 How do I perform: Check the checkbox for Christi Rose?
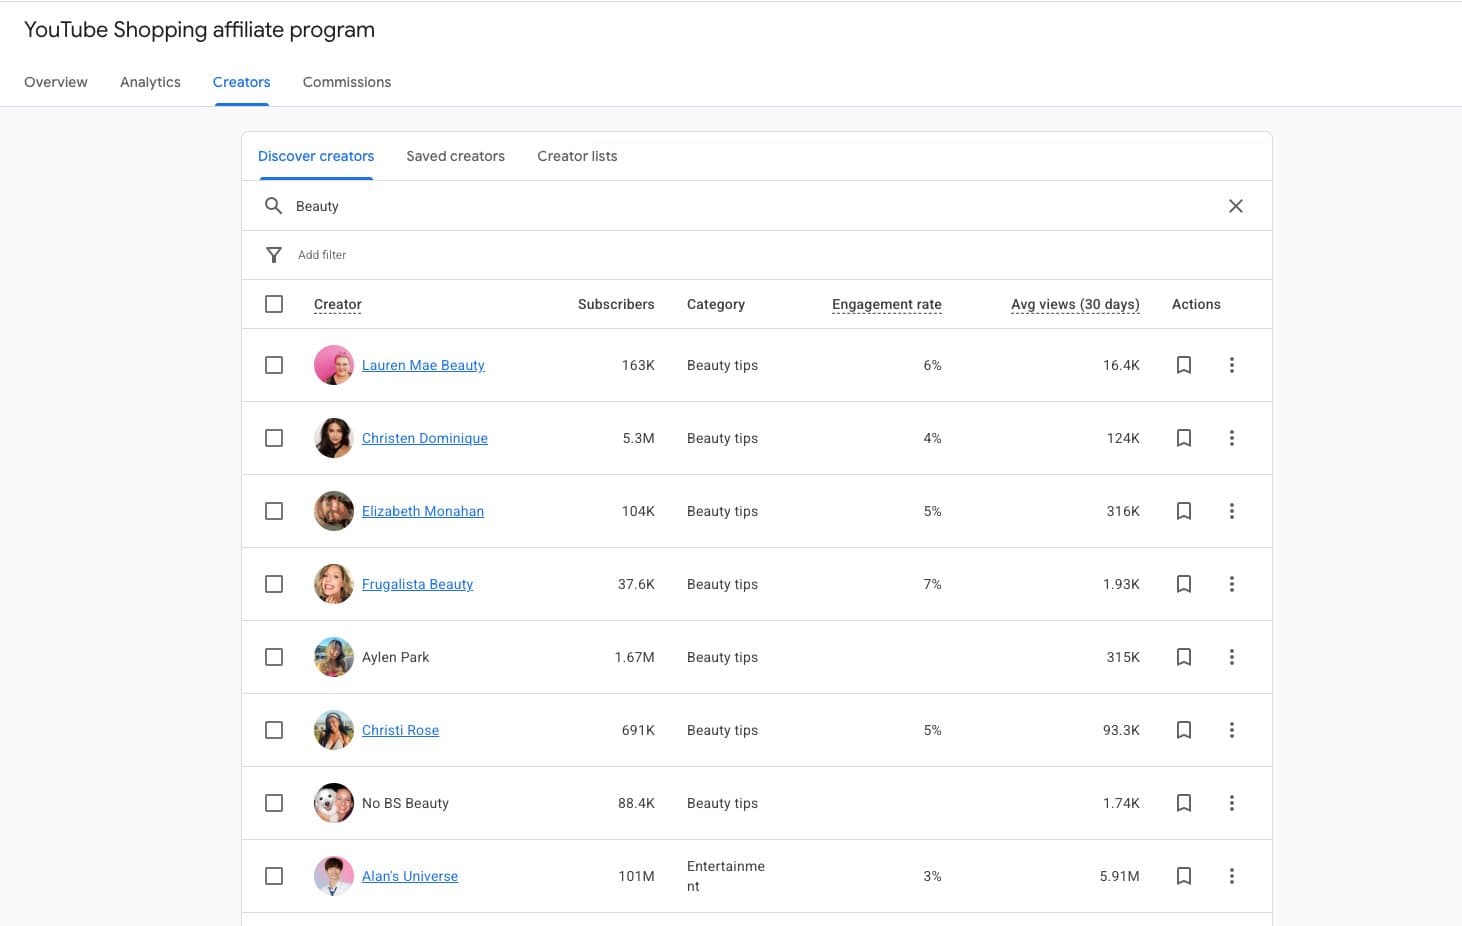pos(274,730)
